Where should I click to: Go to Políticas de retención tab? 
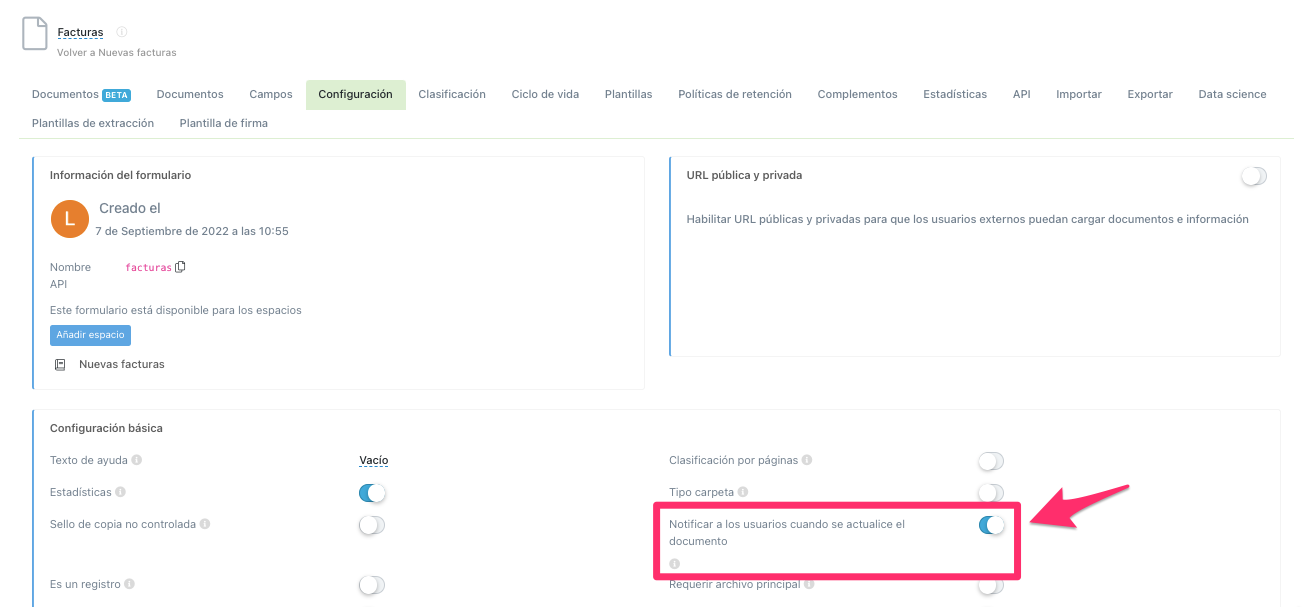734,94
